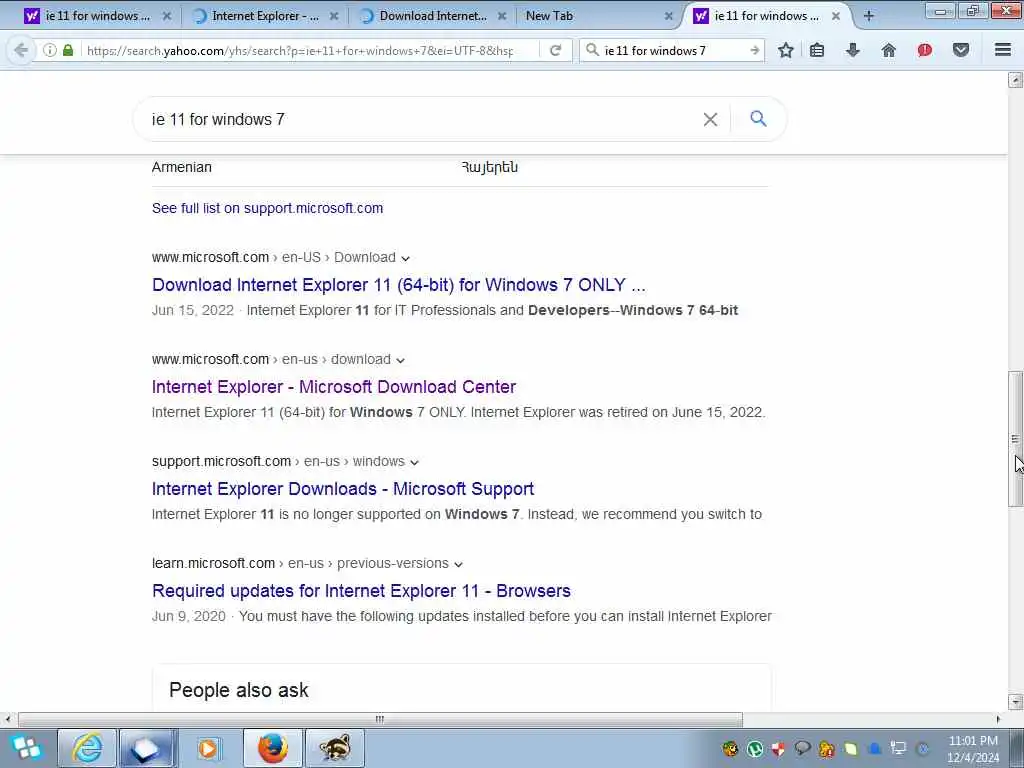Focus the Yahoo search input field
The width and height of the screenshot is (1024, 768).
coord(421,120)
